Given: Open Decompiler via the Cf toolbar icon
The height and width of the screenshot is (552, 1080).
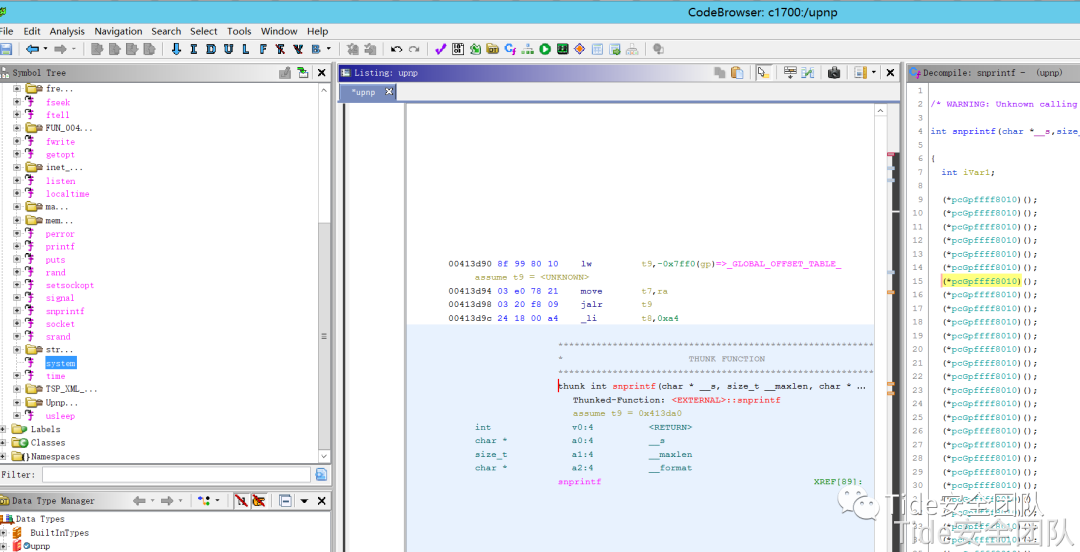Looking at the screenshot, I should tap(510, 49).
